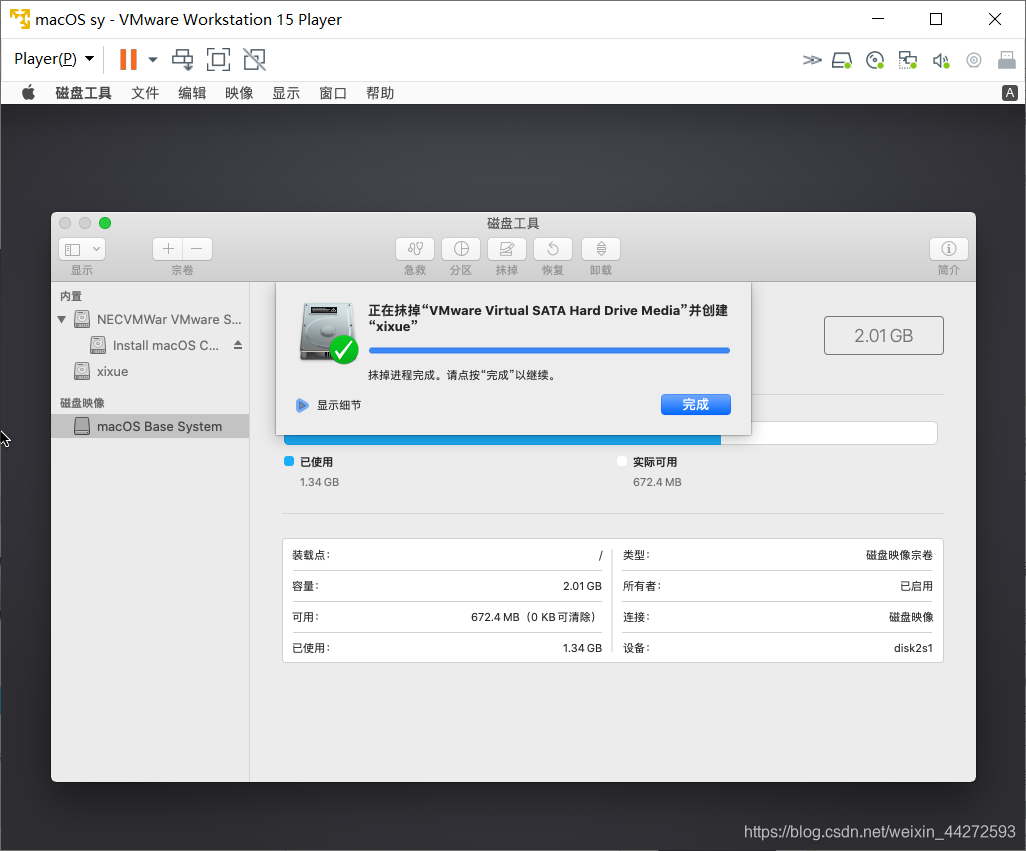The height and width of the screenshot is (851, 1026).
Task: Open the Info (简介) toolbar icon
Action: (948, 249)
